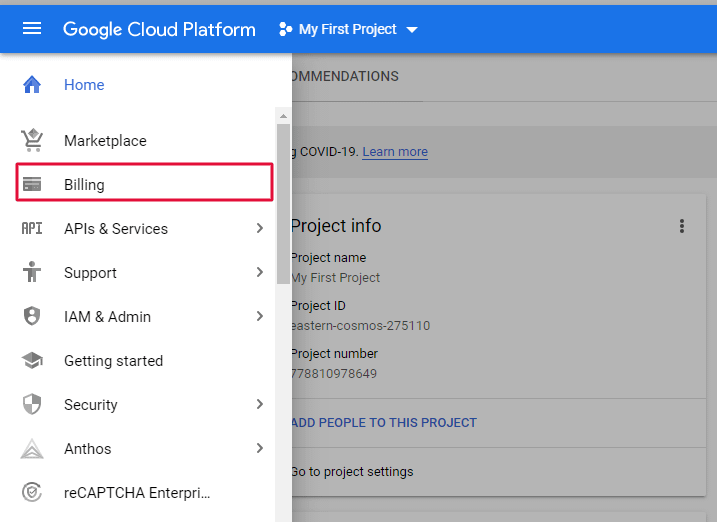This screenshot has width=717, height=522.
Task: Open the Recommendations tab
Action: pos(344,77)
